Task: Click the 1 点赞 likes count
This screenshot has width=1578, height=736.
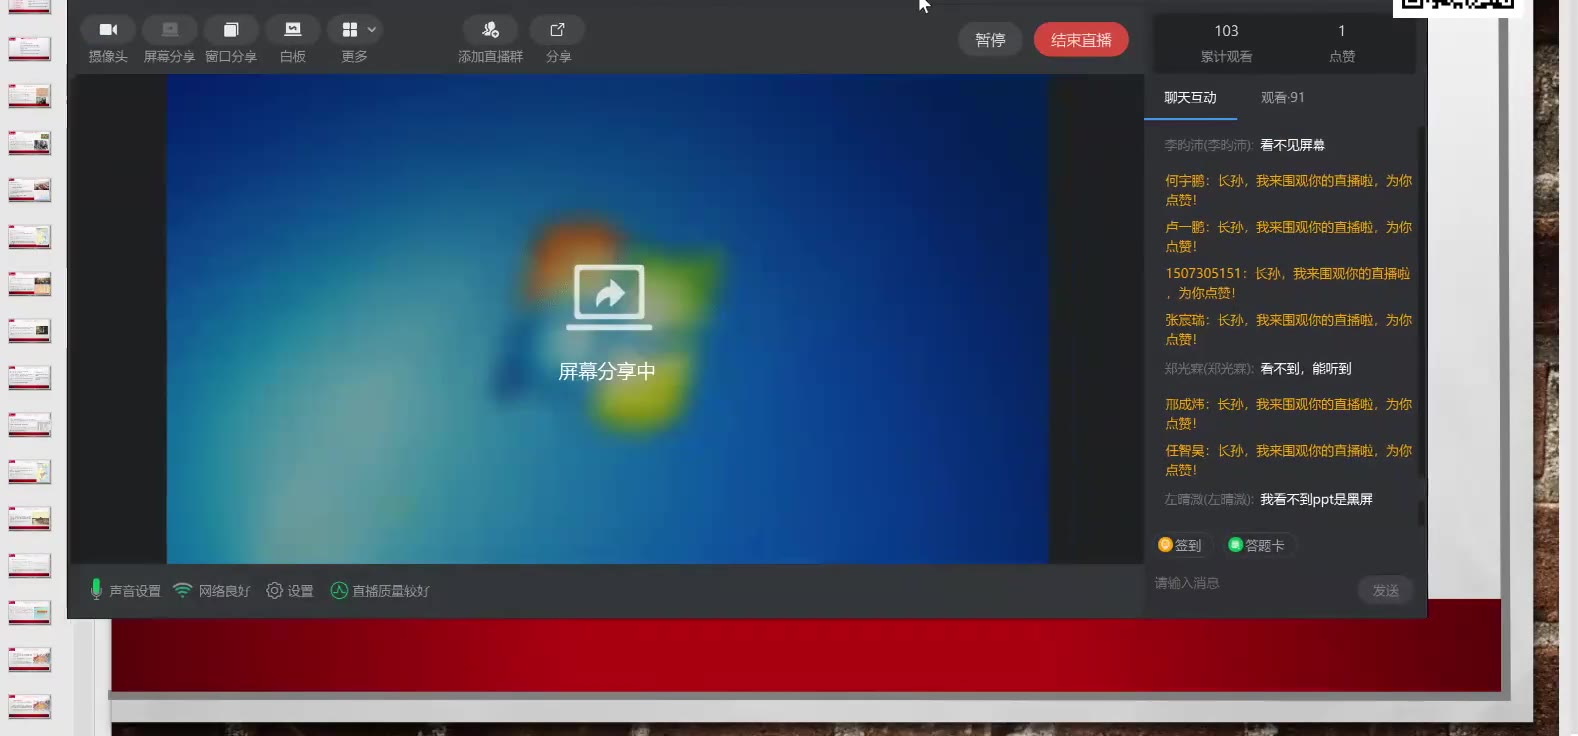Action: (x=1342, y=43)
